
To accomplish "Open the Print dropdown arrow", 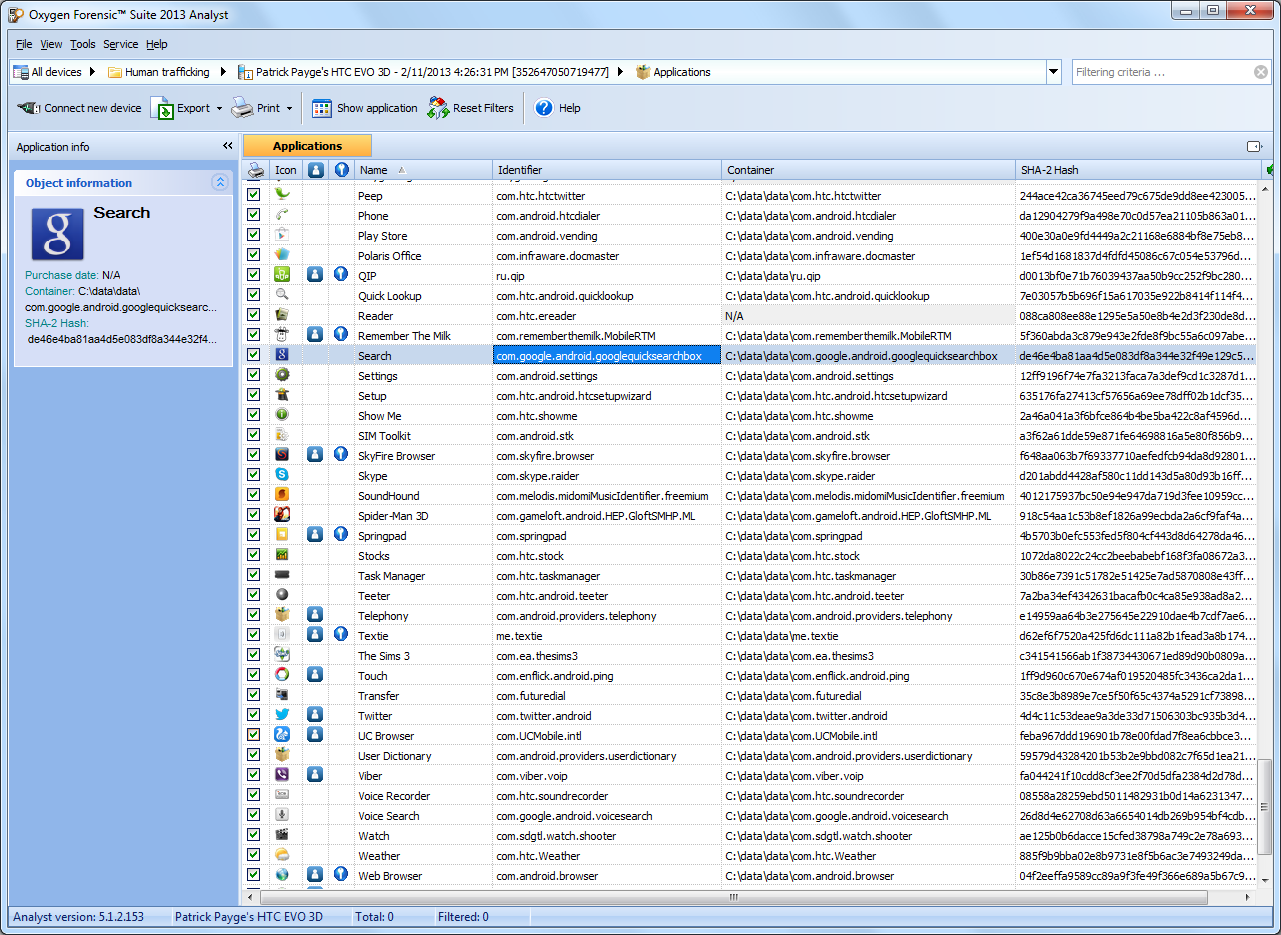I will (289, 108).
